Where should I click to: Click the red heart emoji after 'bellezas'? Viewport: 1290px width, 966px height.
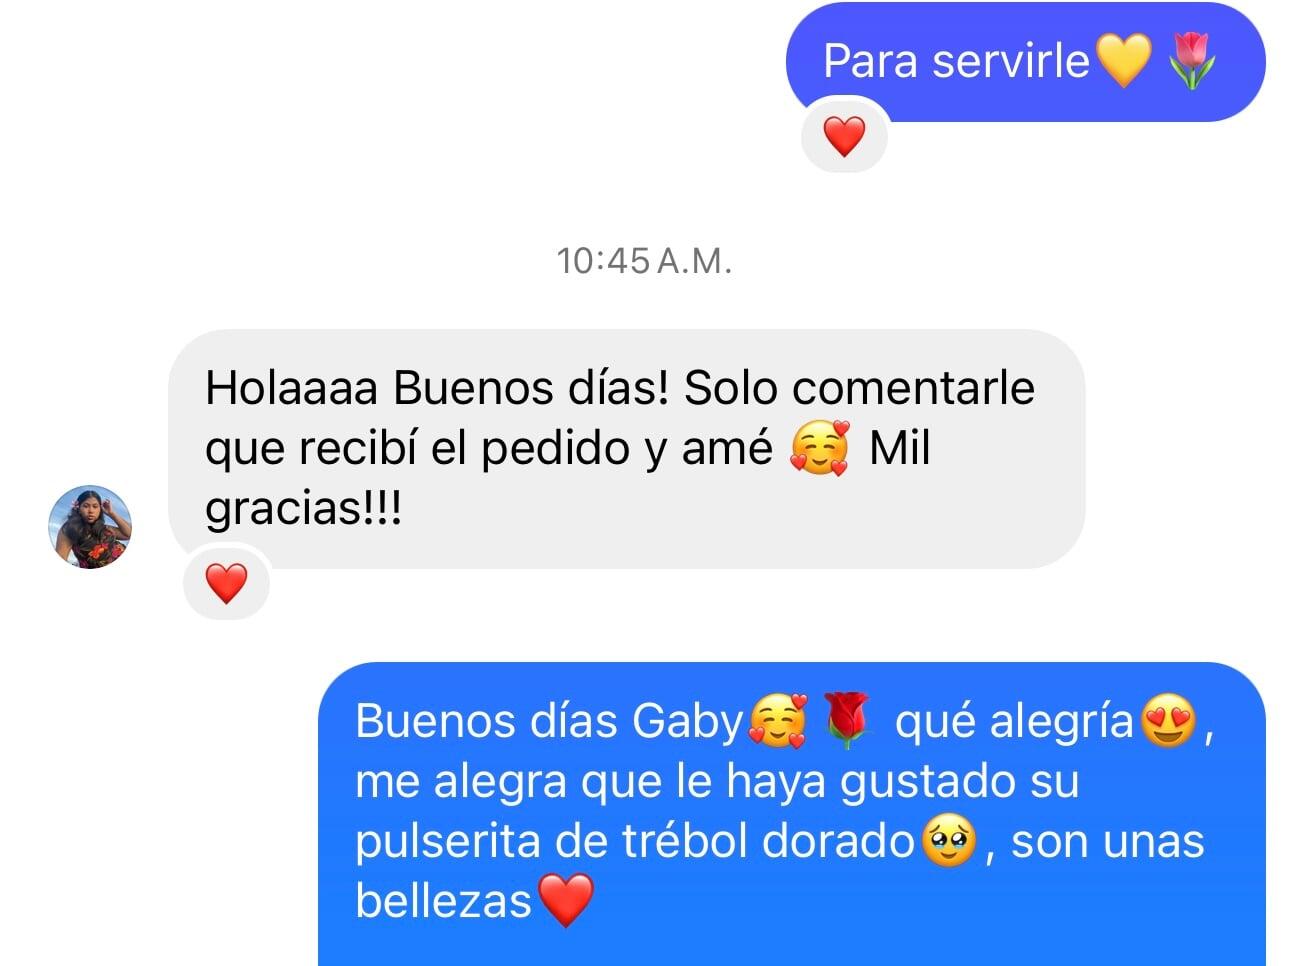point(566,900)
